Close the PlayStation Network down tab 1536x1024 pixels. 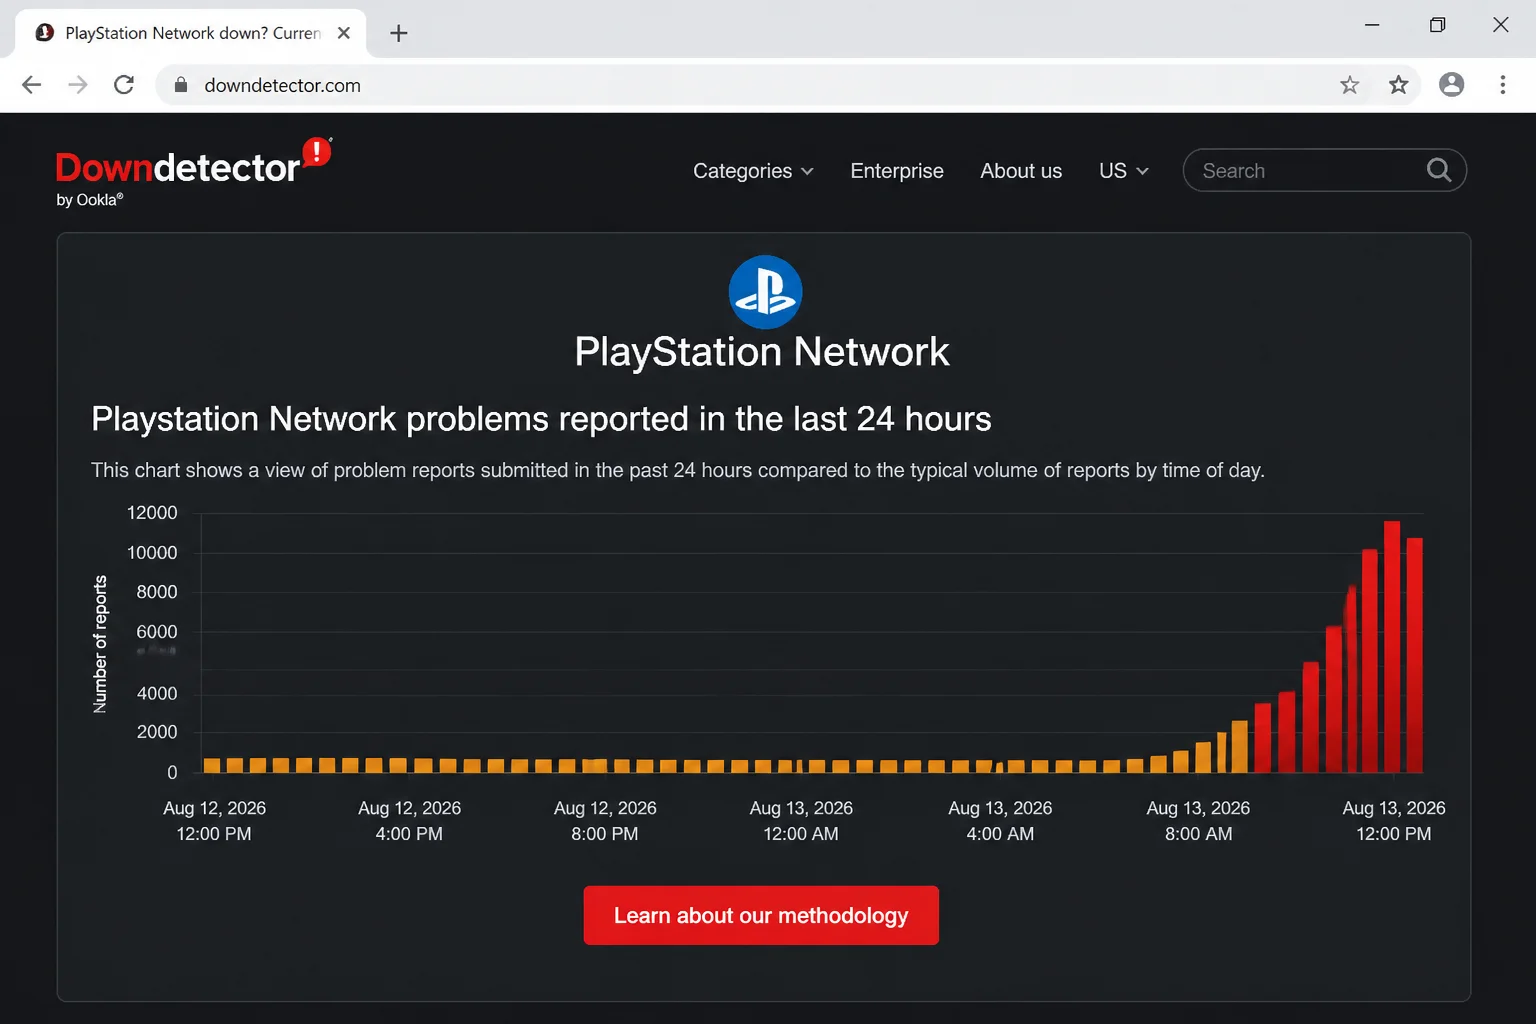click(343, 33)
